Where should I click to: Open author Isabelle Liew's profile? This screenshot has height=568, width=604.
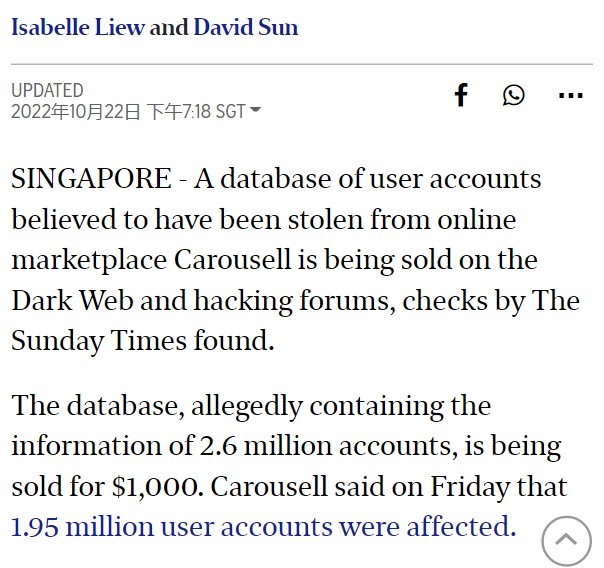tap(78, 27)
